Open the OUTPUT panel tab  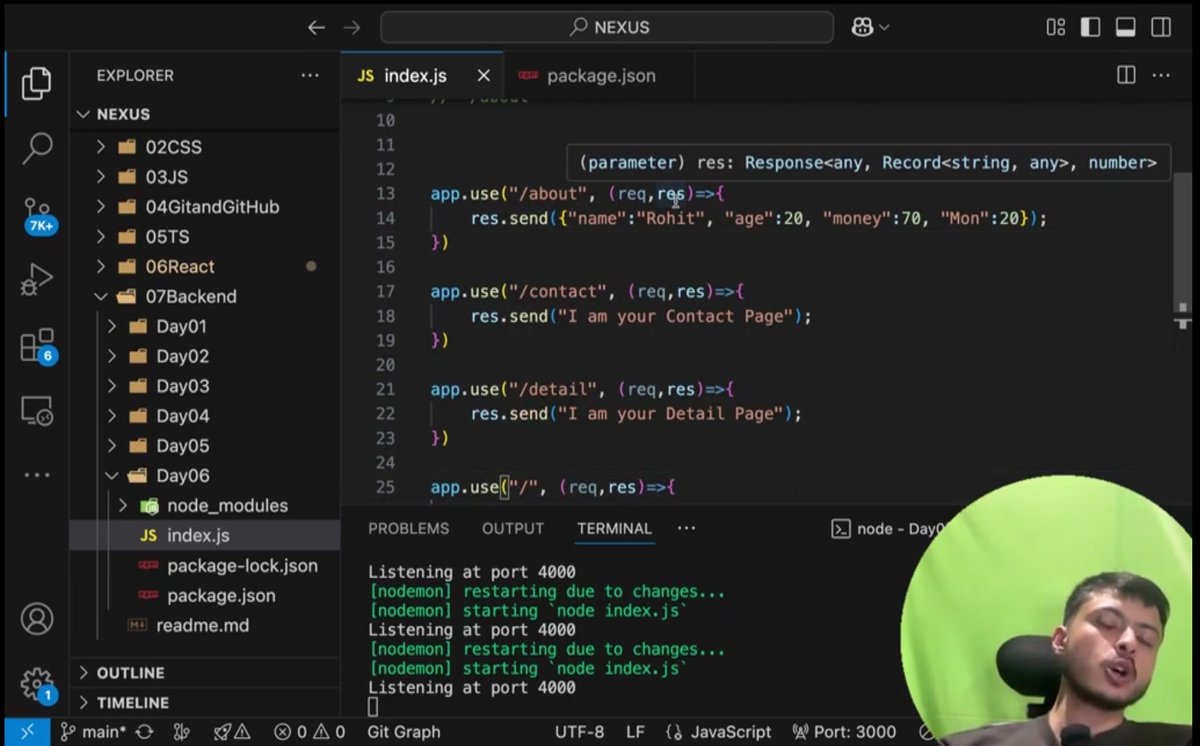(513, 529)
